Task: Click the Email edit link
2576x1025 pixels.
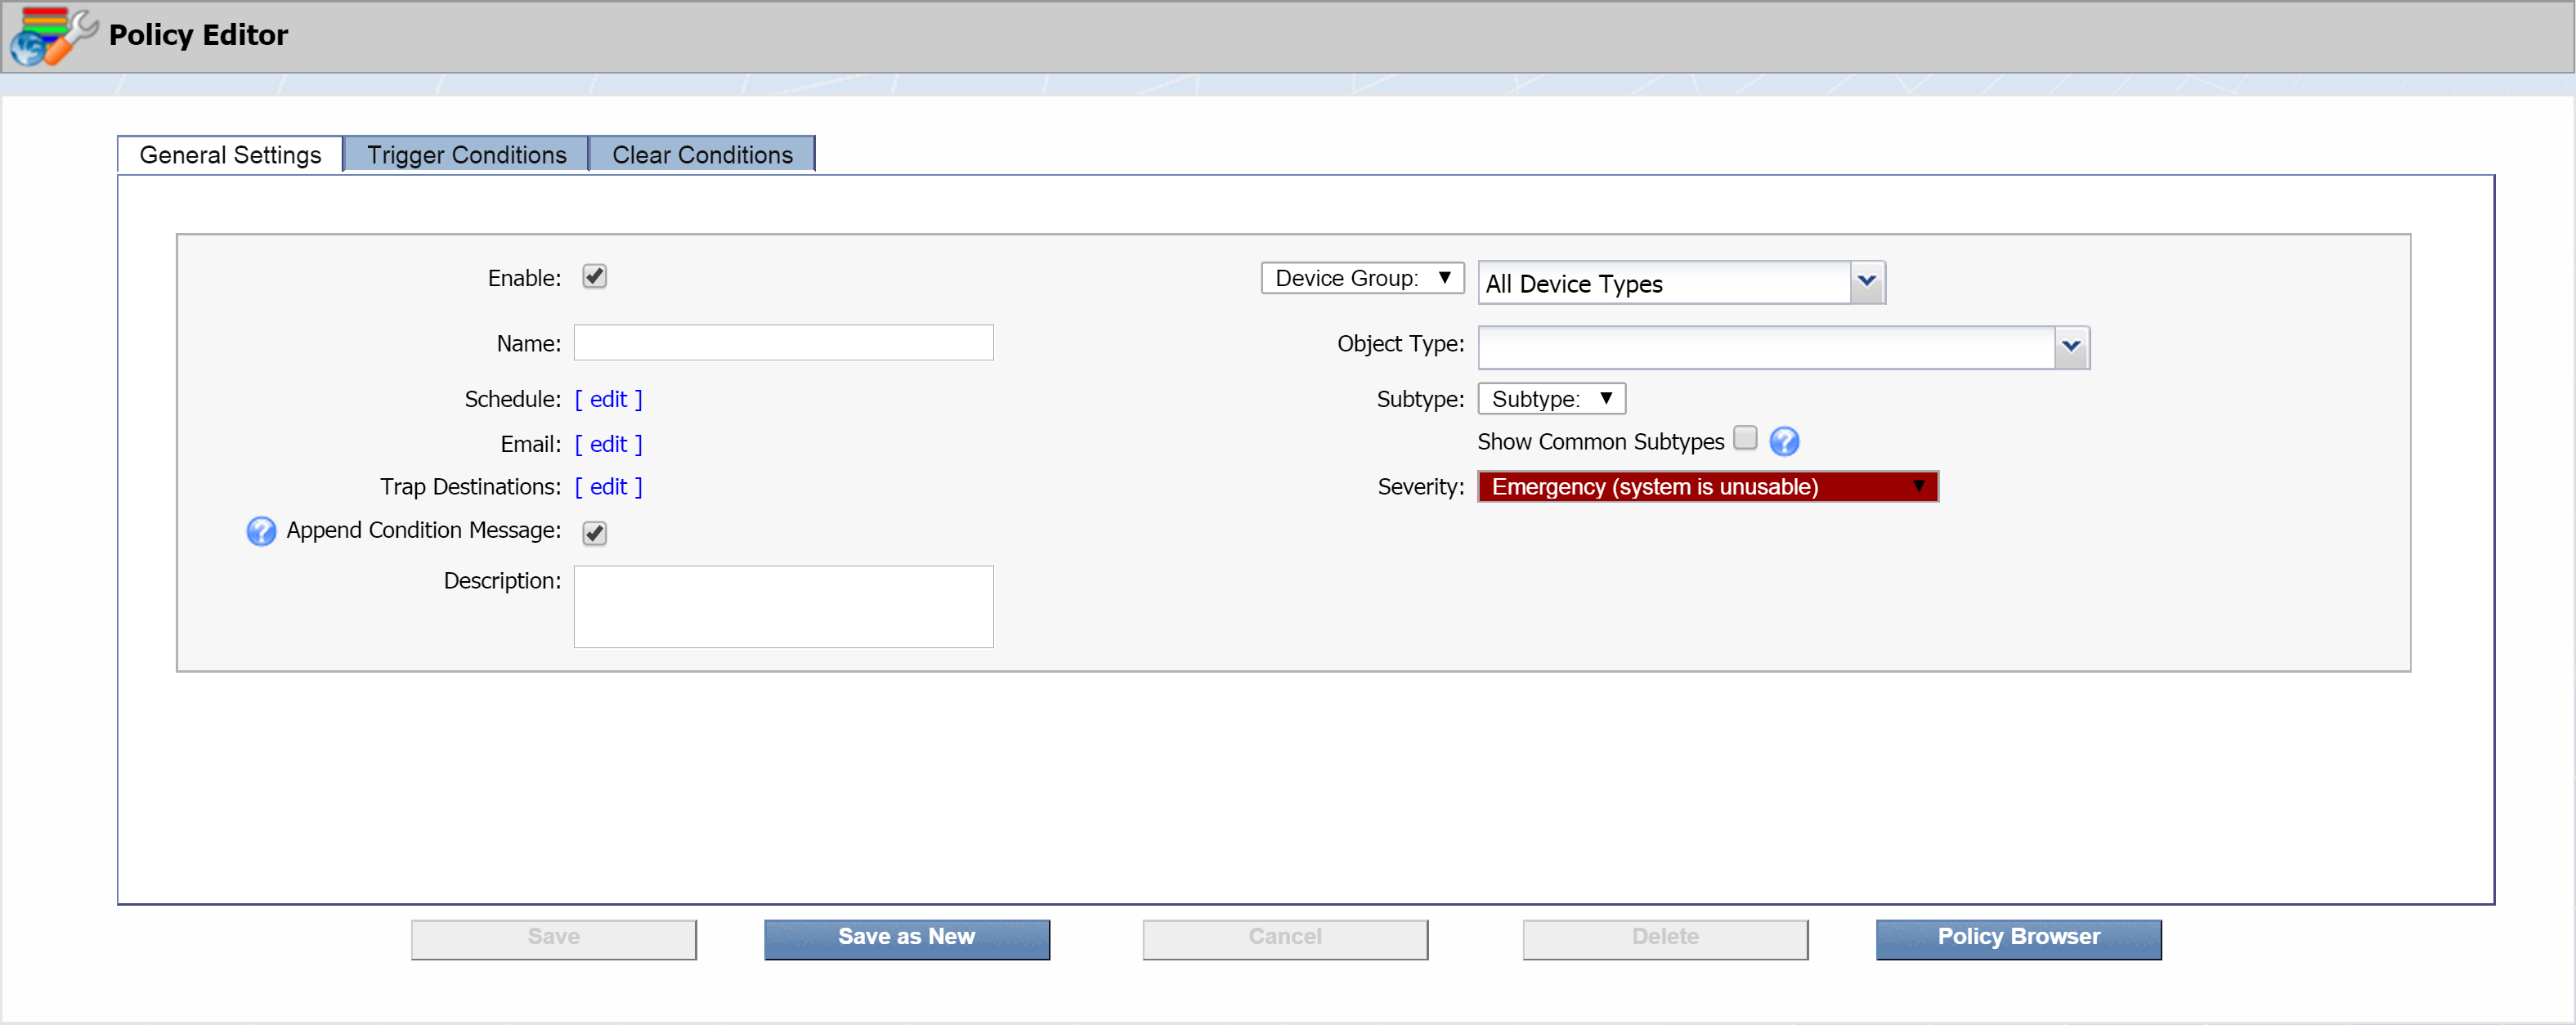Action: click(612, 442)
